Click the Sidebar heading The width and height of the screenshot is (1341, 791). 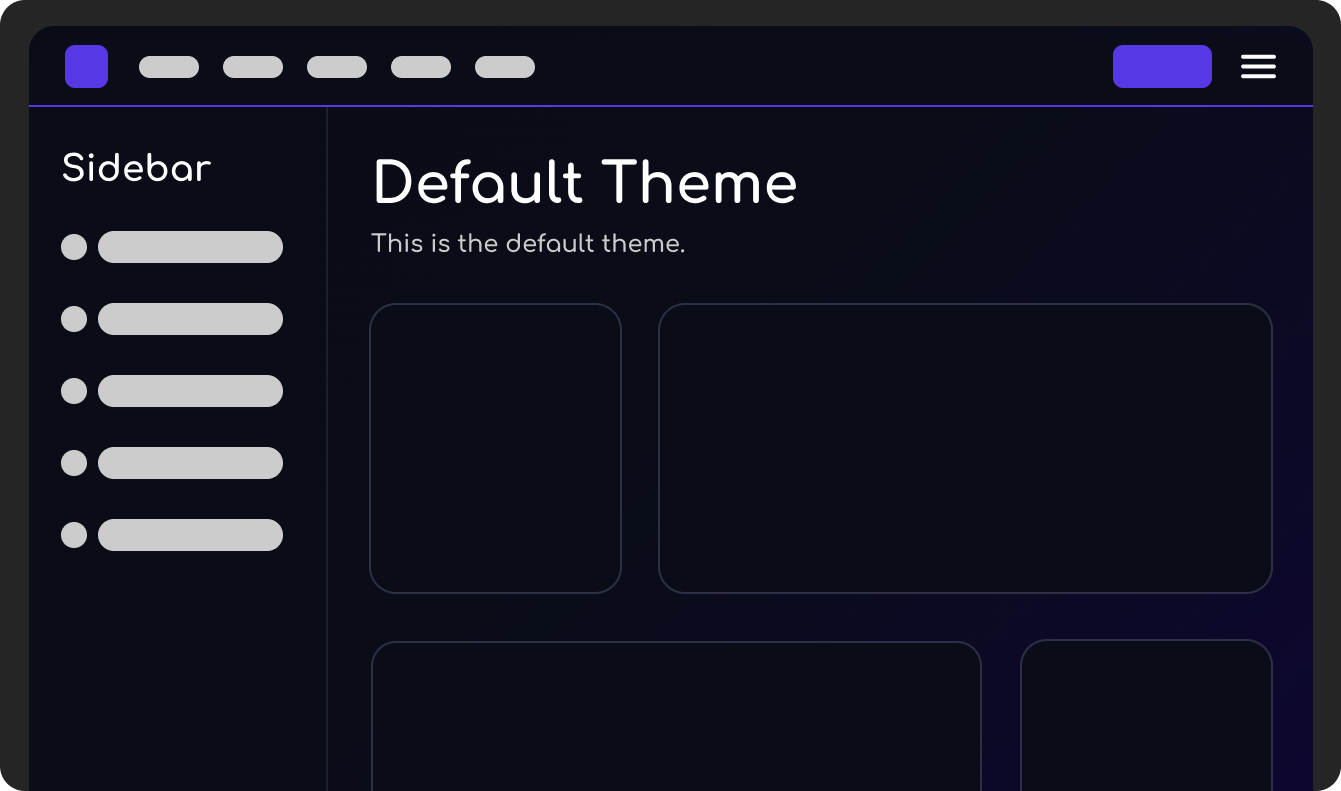[x=136, y=168]
